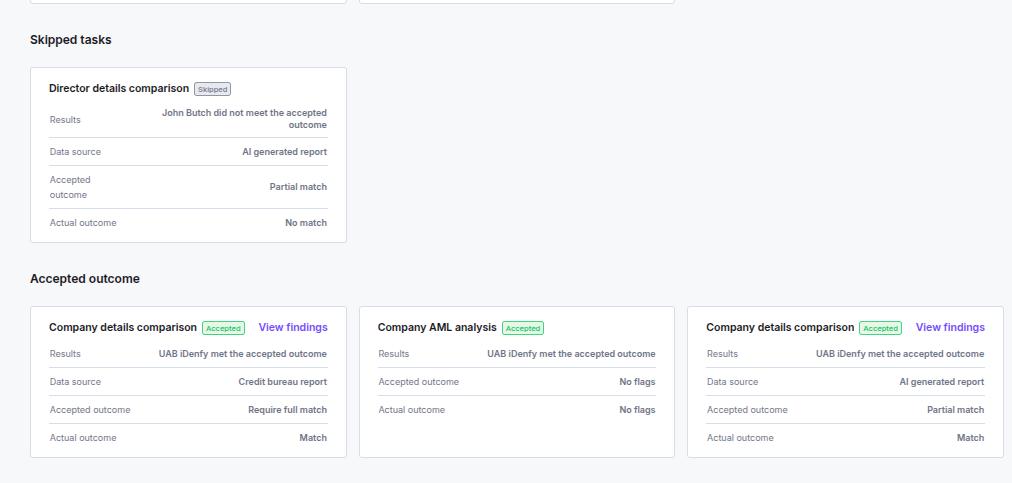
Task: Select the Director details comparison card title
Action: (x=118, y=88)
